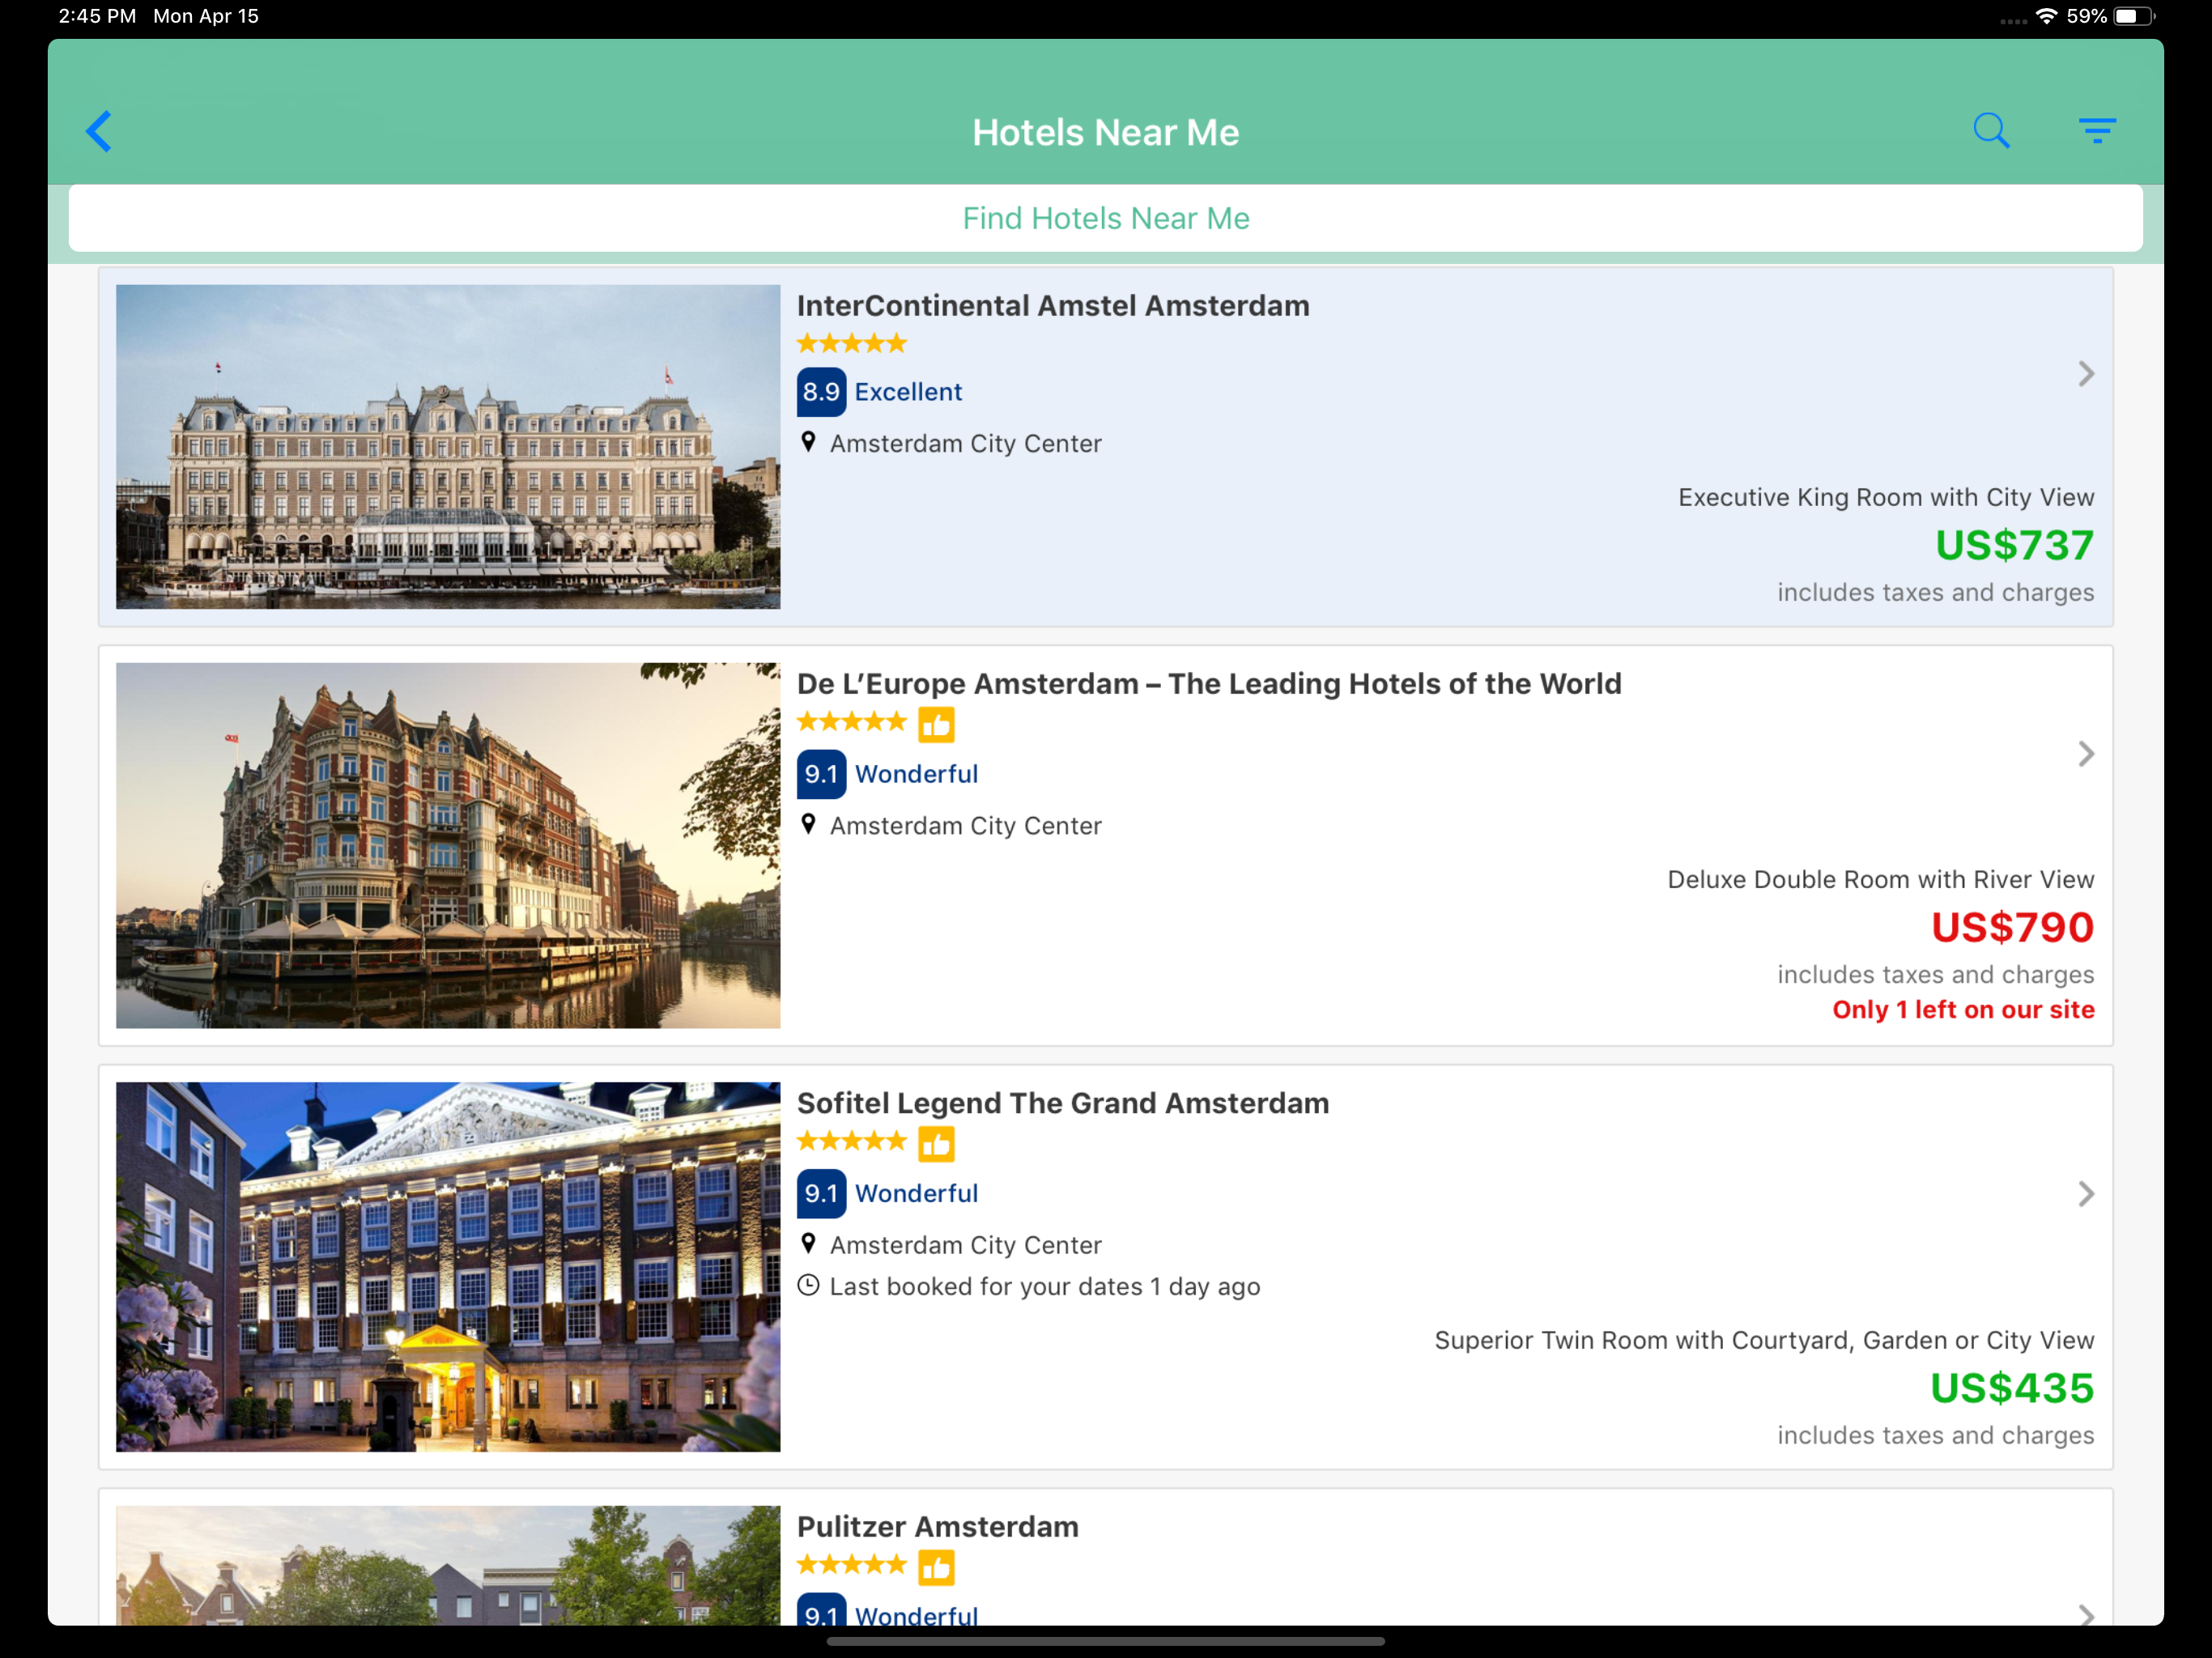
Task: Tap Deluxe Double Room with River View
Action: point(1880,879)
